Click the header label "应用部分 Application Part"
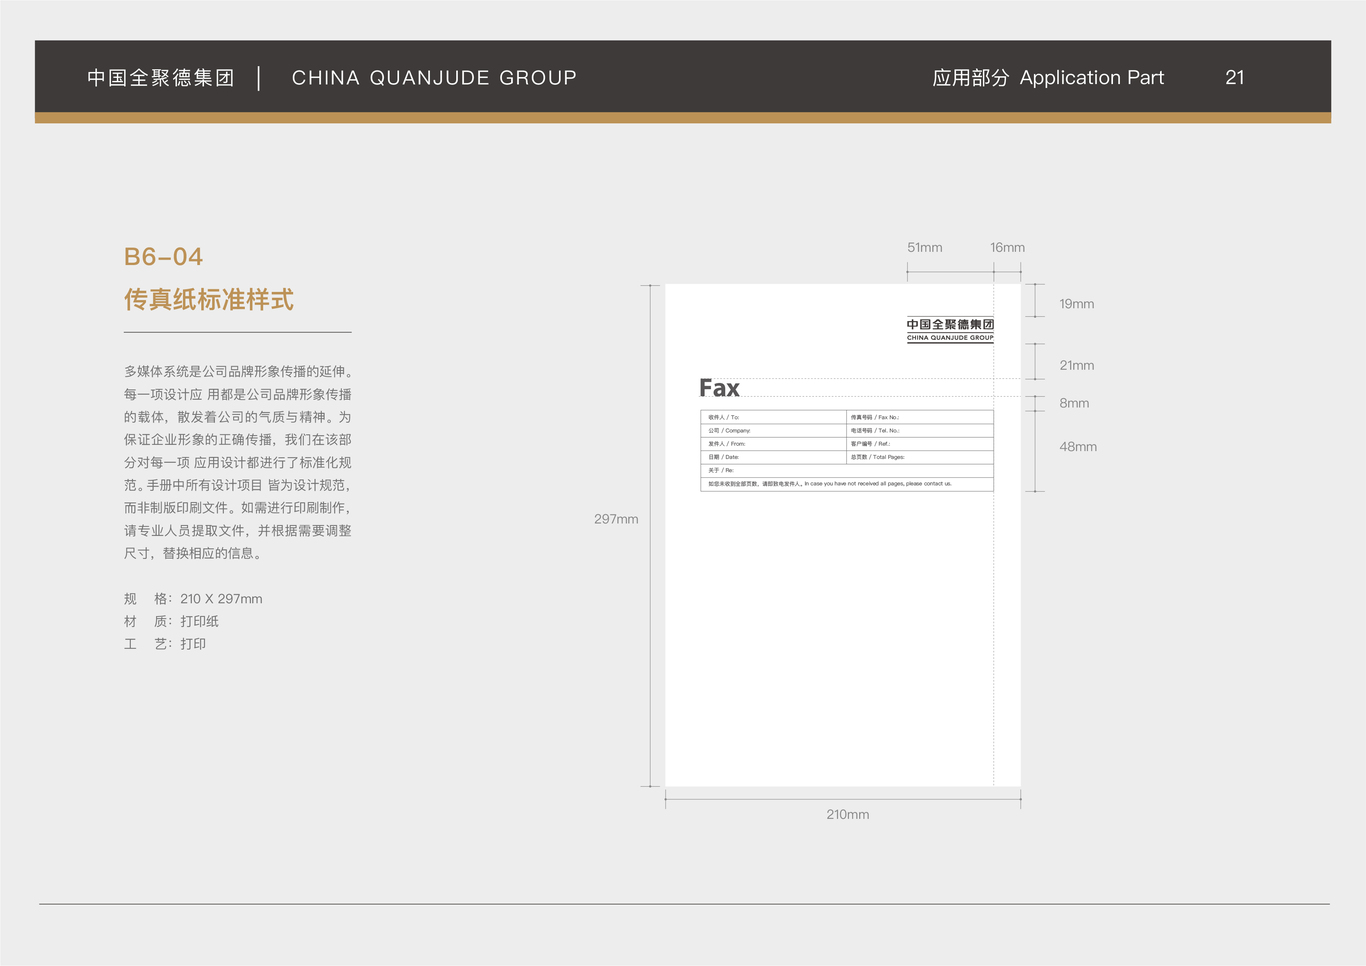The width and height of the screenshot is (1366, 966). point(1048,78)
